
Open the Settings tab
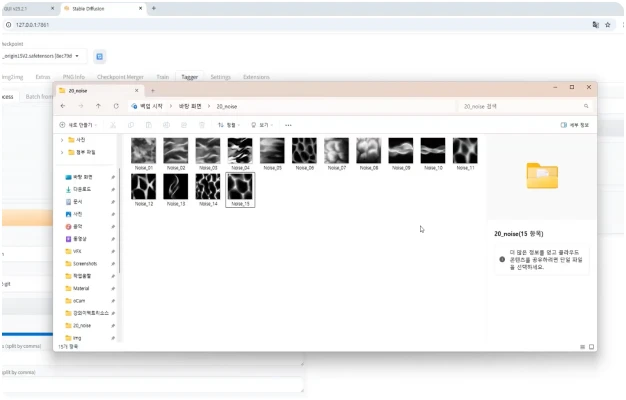(x=220, y=77)
